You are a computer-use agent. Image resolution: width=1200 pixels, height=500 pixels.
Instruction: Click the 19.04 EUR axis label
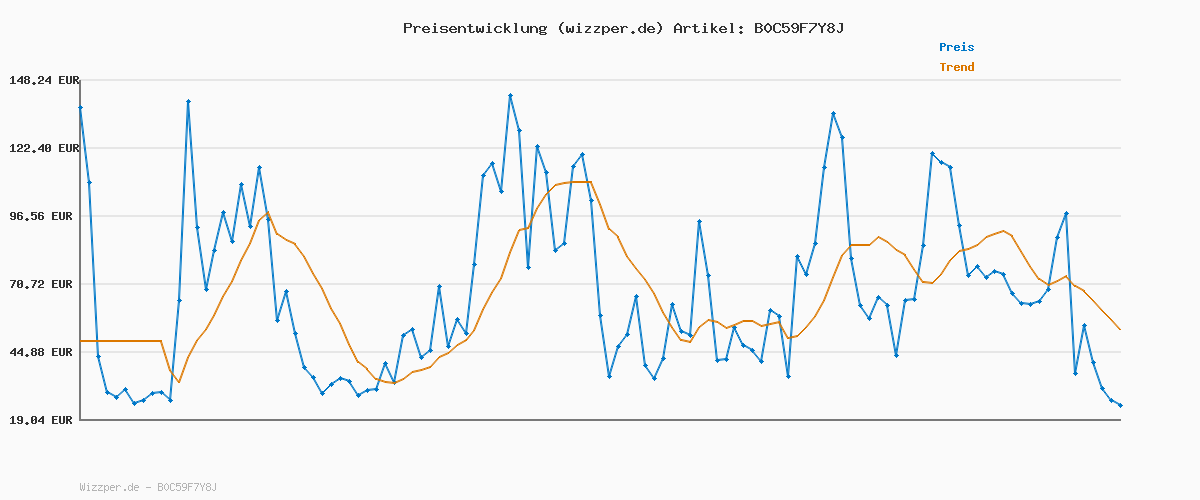coord(43,420)
